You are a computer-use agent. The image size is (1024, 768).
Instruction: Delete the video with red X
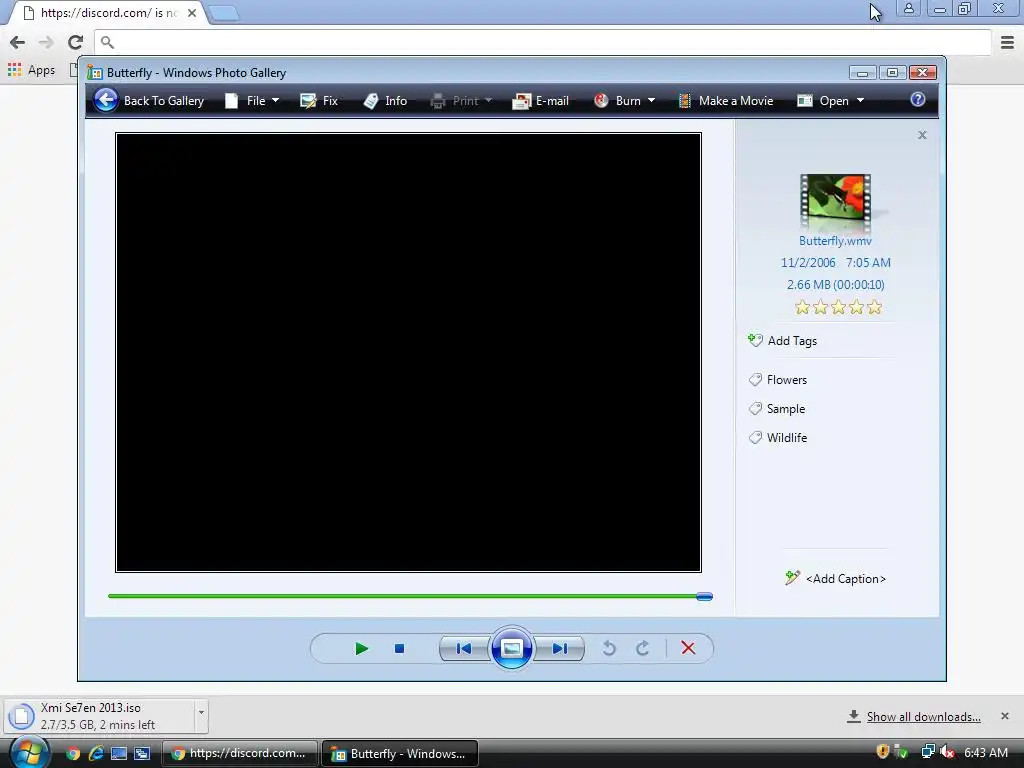688,648
